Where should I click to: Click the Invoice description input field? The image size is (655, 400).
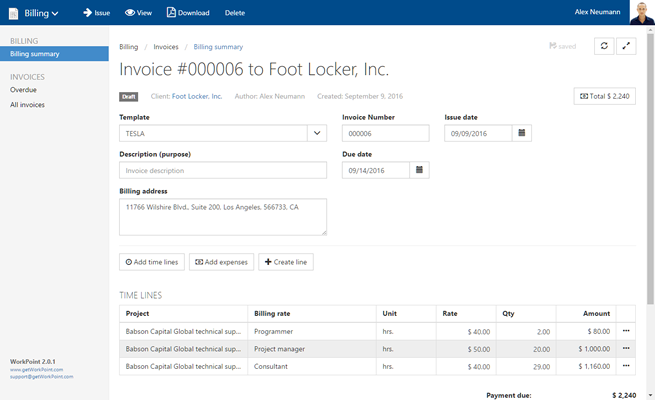tap(222, 170)
